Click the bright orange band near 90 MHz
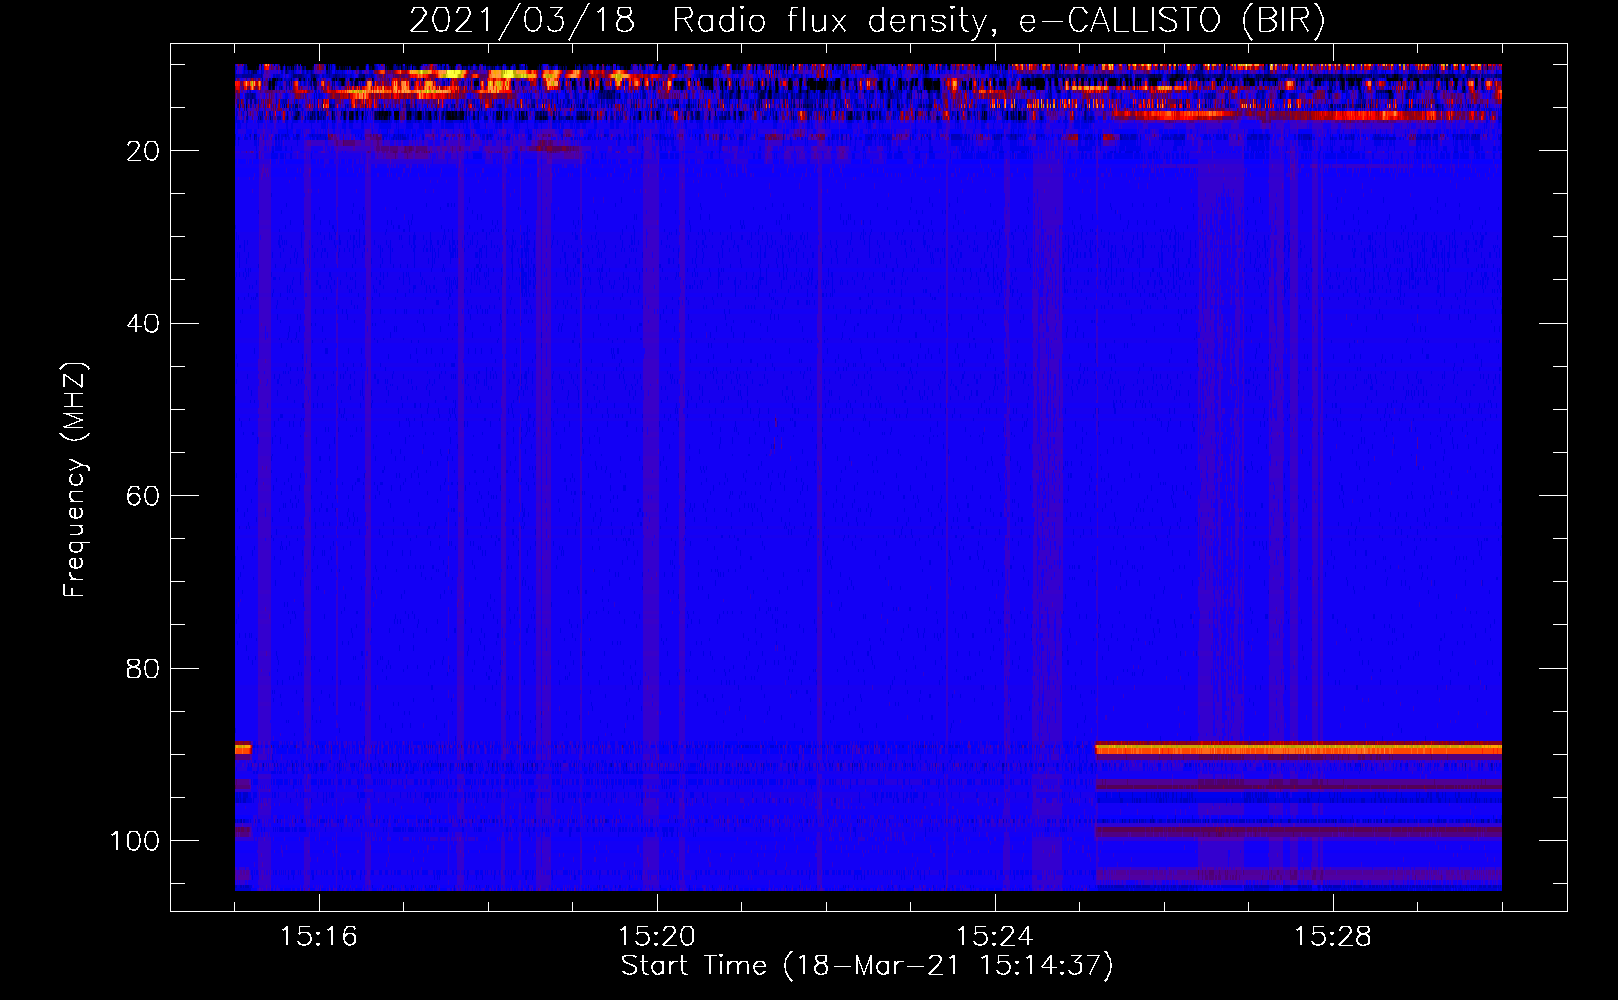 1298,748
